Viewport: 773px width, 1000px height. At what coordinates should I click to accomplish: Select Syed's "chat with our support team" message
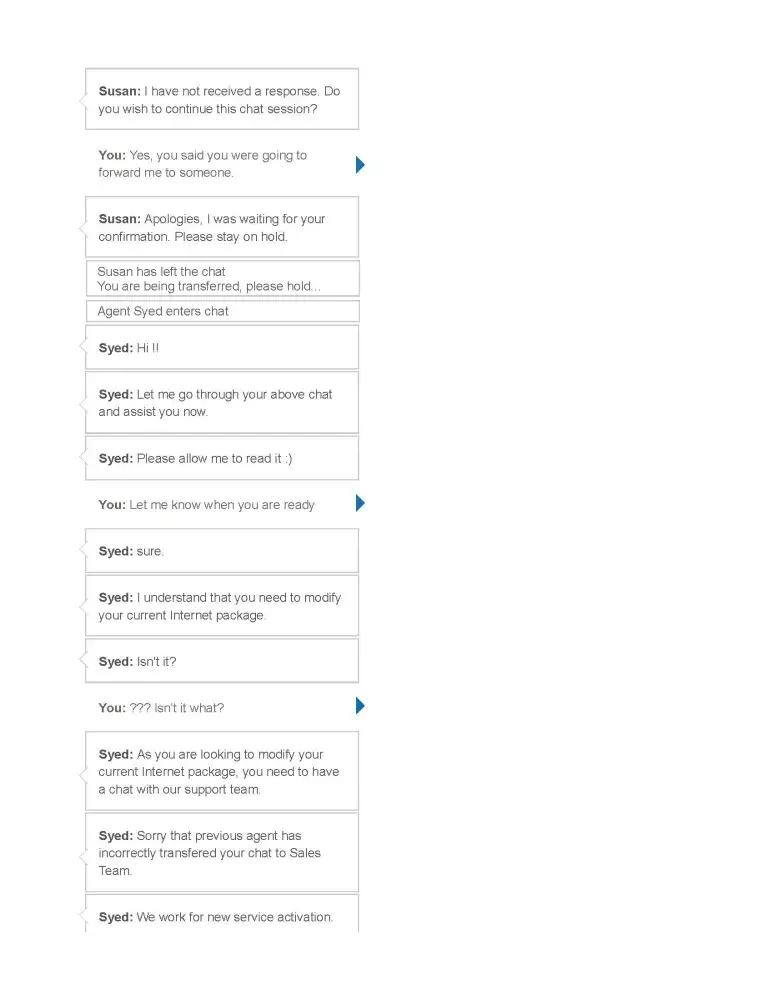(221, 772)
